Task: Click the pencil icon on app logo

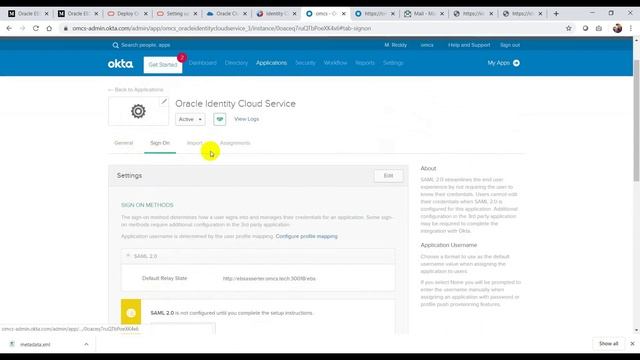Action: coord(164,101)
